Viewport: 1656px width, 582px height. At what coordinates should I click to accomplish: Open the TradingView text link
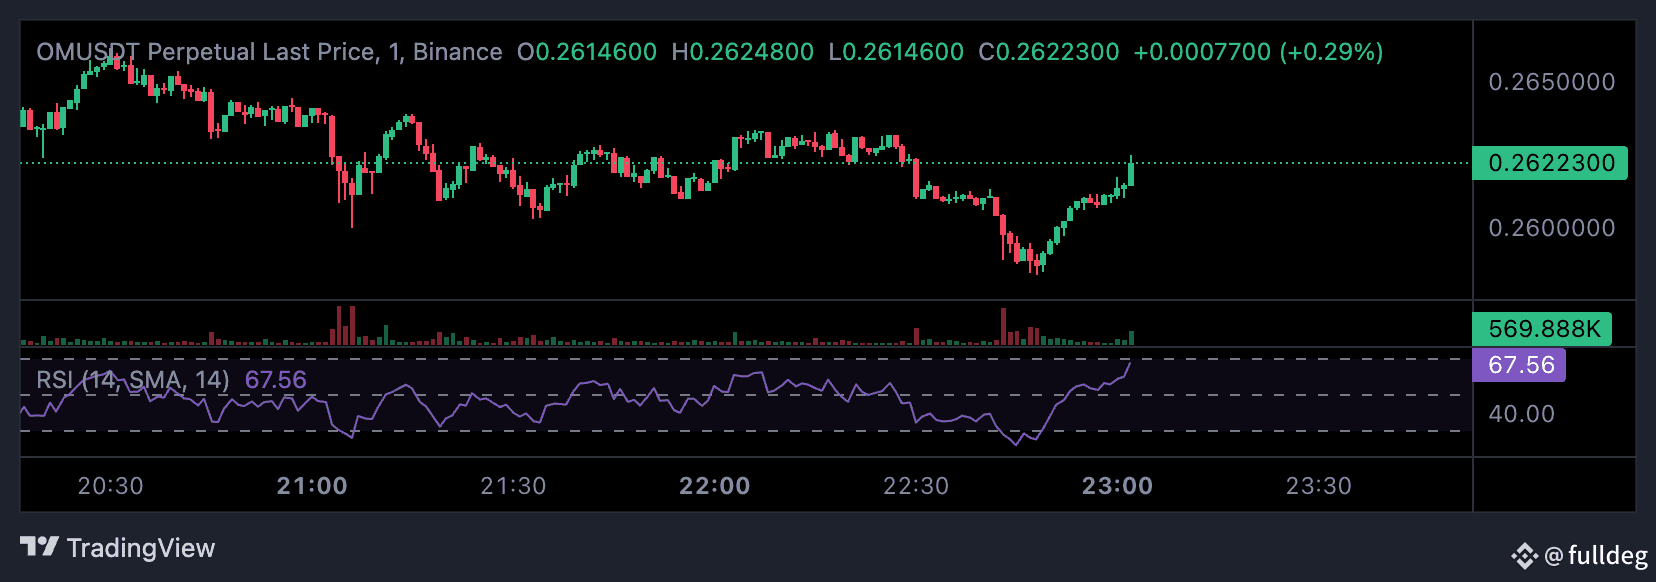(141, 548)
